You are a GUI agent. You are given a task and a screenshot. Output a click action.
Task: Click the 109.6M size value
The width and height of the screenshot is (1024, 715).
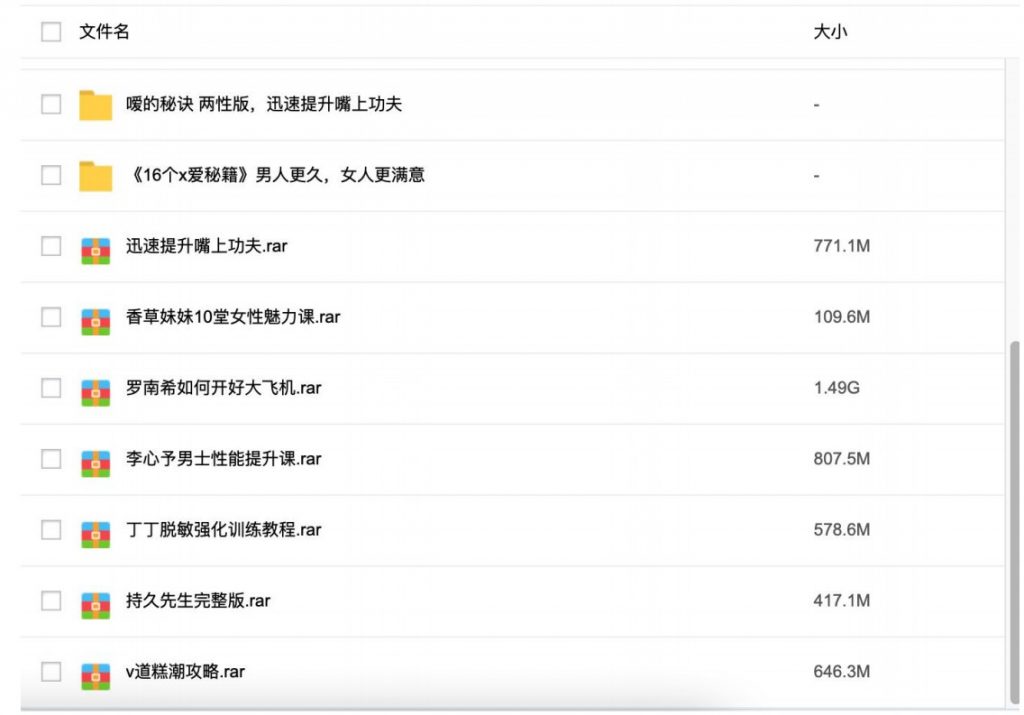tap(842, 317)
